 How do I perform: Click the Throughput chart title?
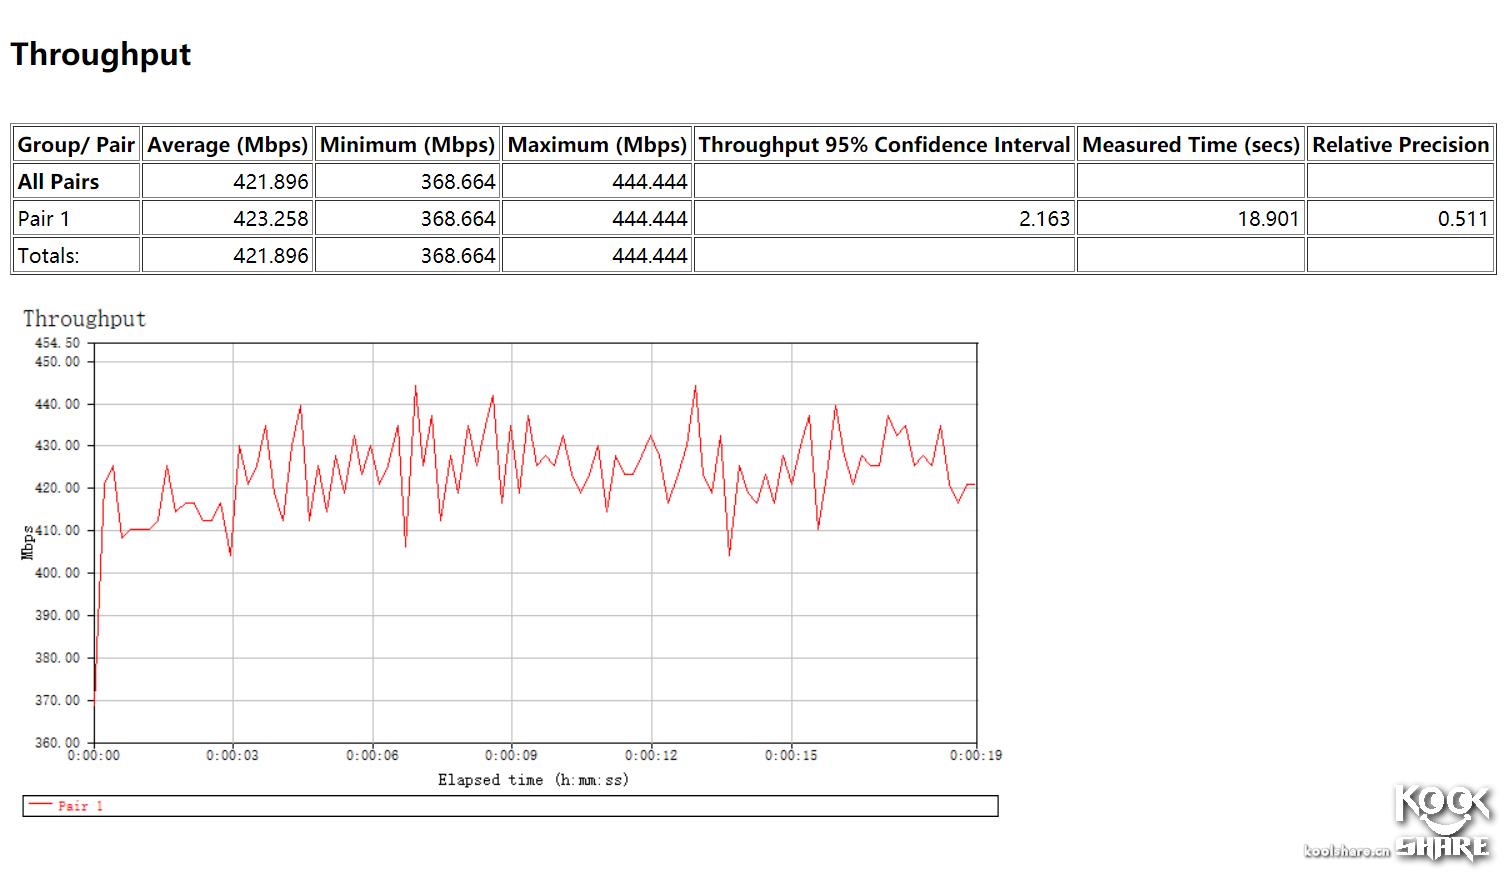pos(85,318)
